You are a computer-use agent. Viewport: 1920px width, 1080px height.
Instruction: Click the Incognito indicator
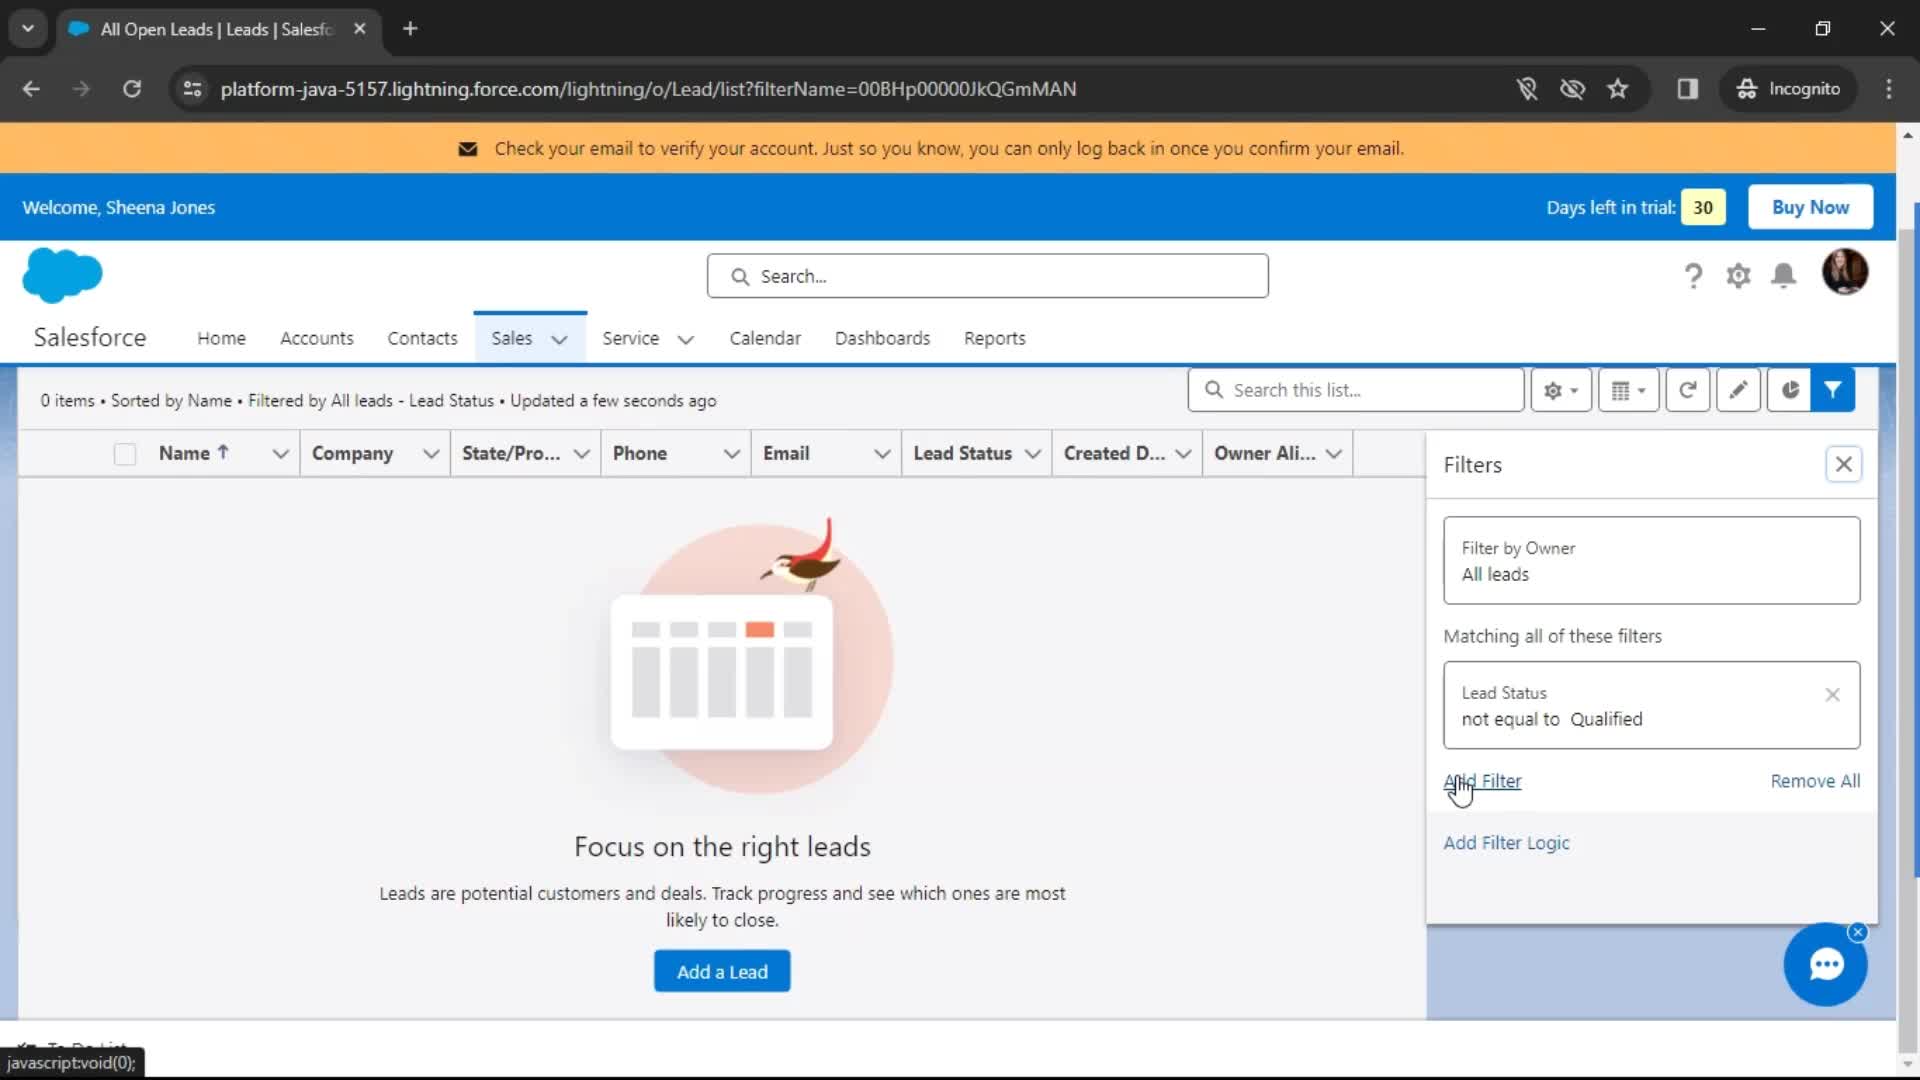coord(1789,89)
